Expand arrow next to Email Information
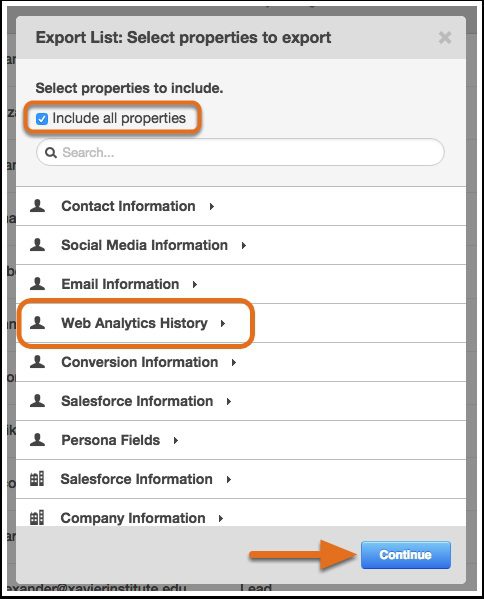Viewport: 484px width, 599px height. pyautogui.click(x=195, y=285)
